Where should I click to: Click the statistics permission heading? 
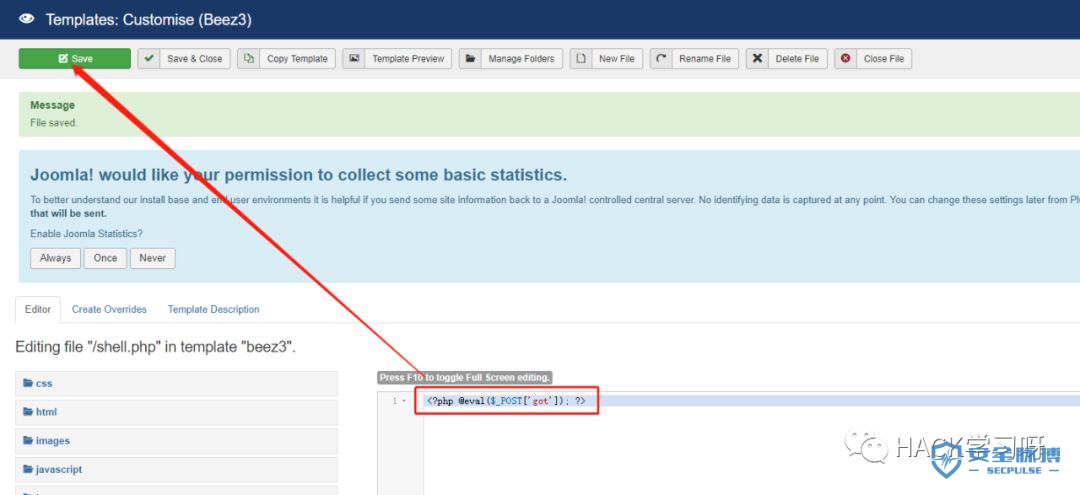click(x=299, y=175)
